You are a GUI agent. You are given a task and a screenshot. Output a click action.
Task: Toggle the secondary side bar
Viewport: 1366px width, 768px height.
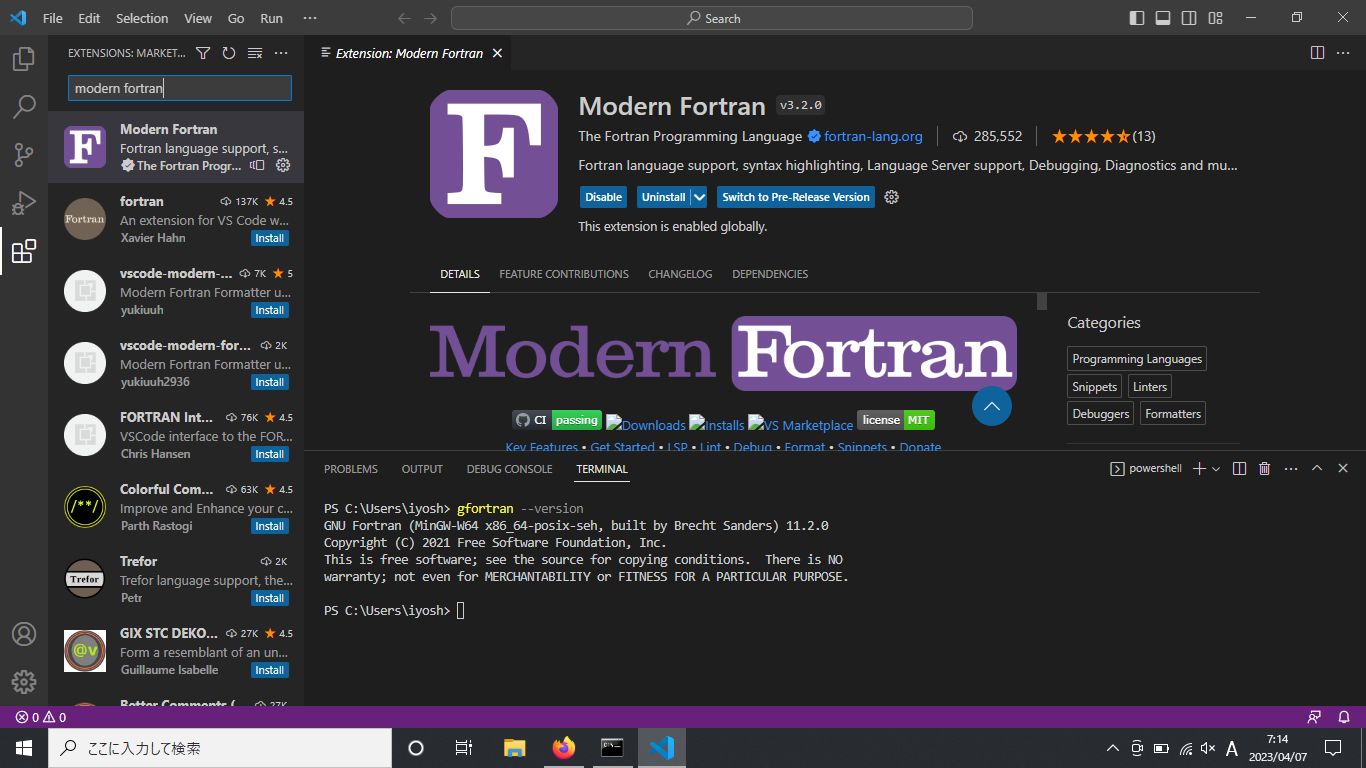[1189, 18]
